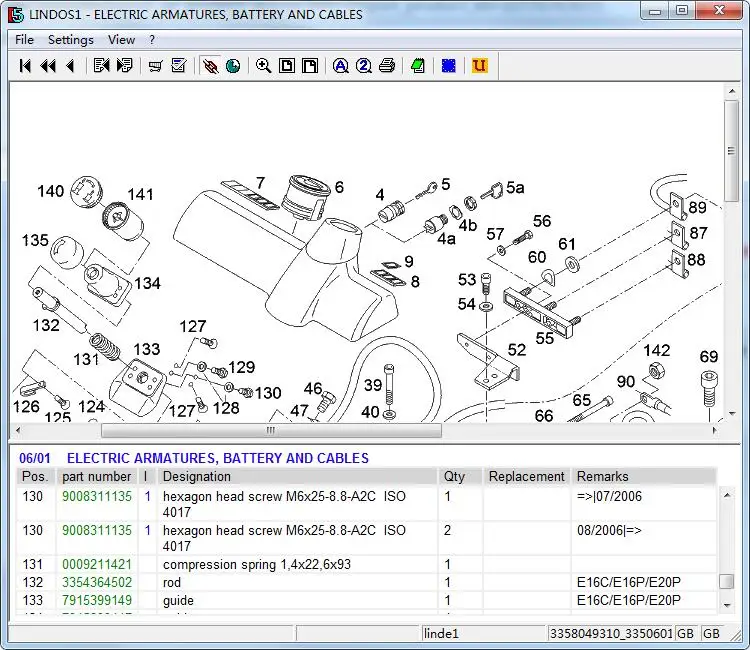Image resolution: width=750 pixels, height=650 pixels.
Task: Click part number 0009211421 for compression spring
Action: point(97,565)
